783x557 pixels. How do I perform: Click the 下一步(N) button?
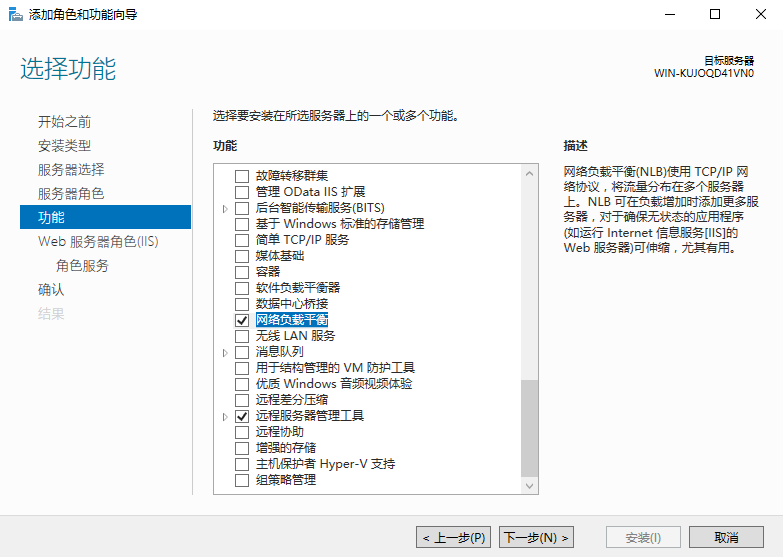536,537
